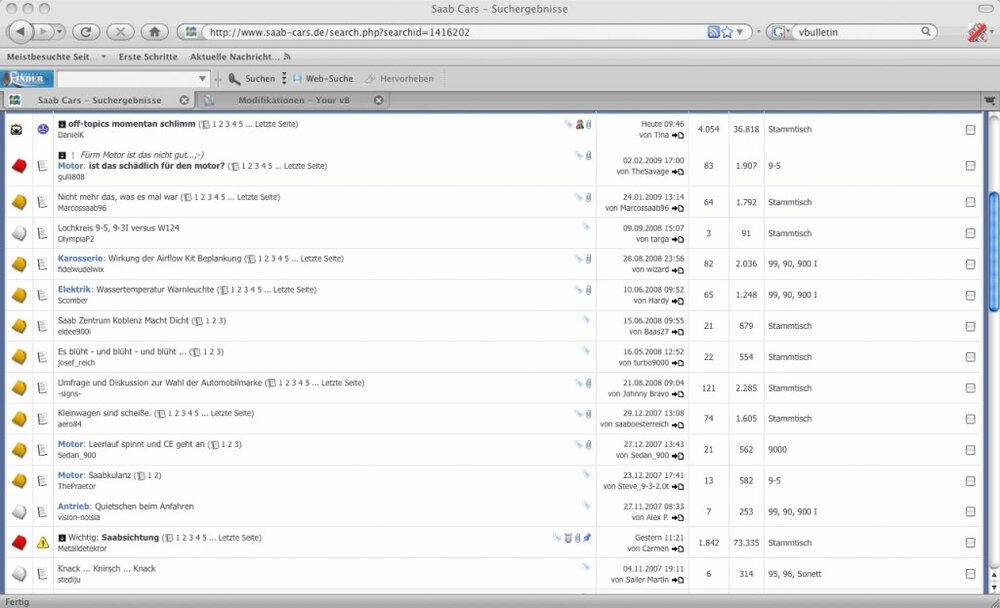Check the box for 'Nicht mehr das, was es mal war'

(x=970, y=202)
